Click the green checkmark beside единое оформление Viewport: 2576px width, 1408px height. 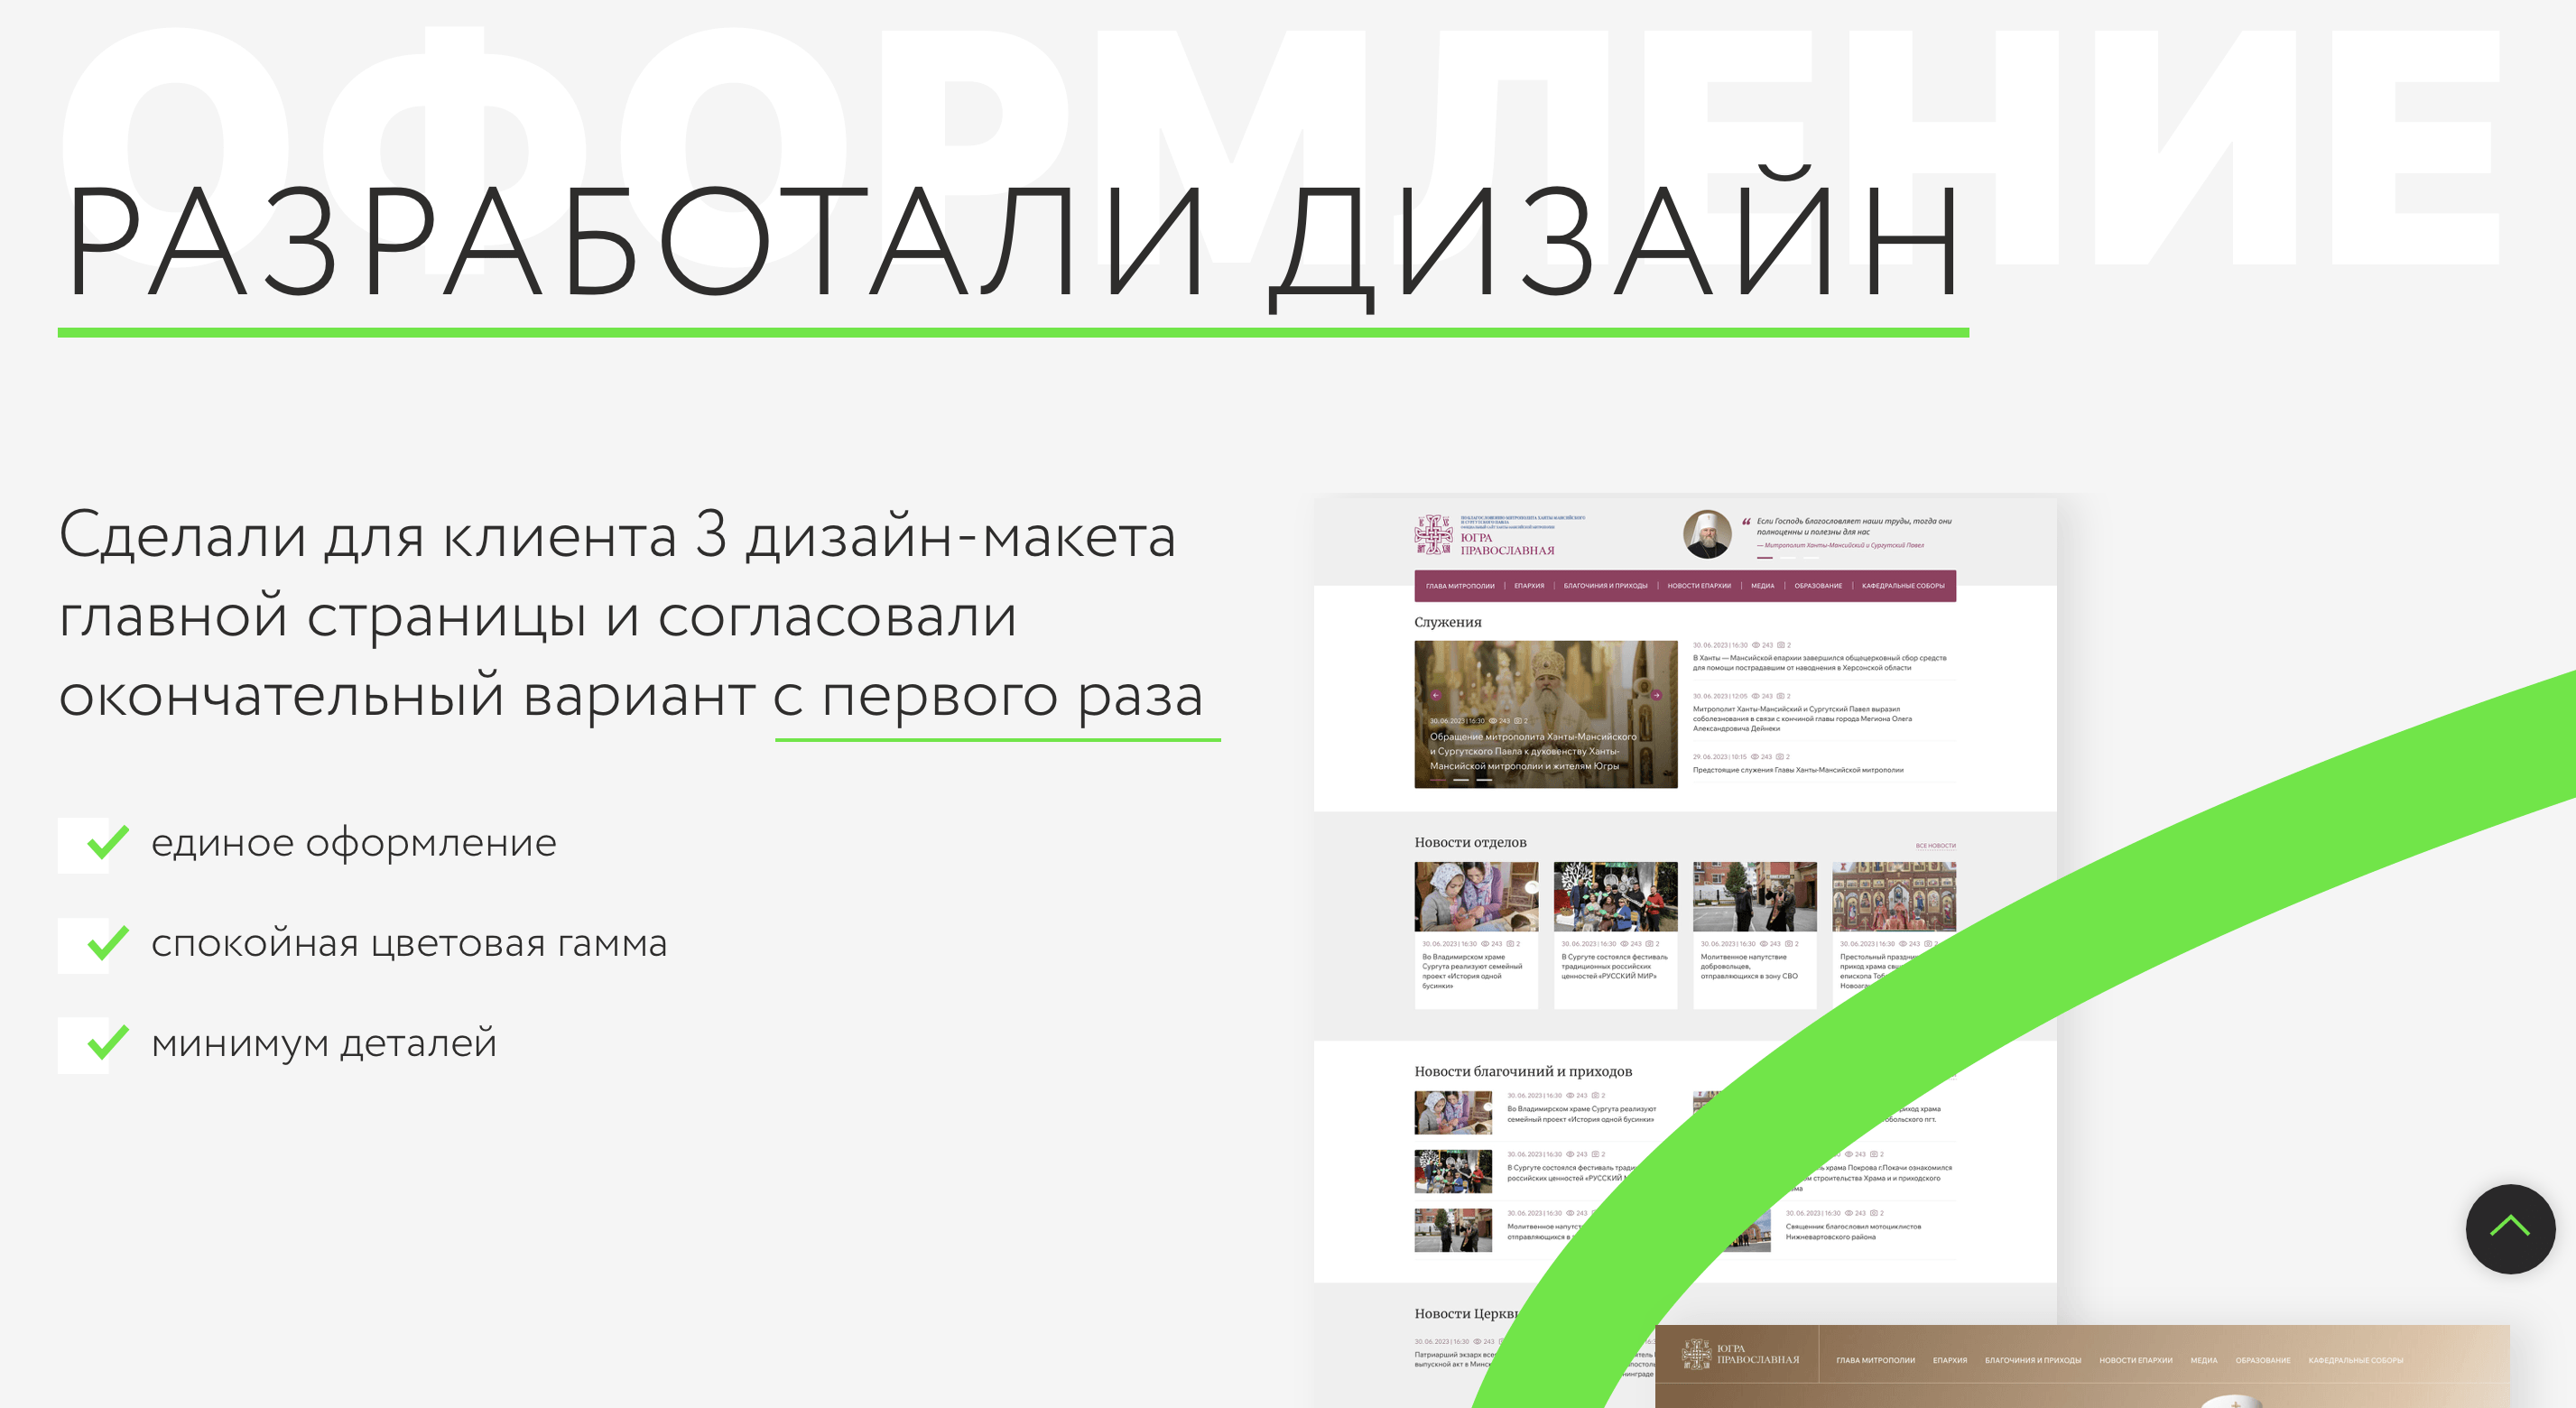(x=107, y=843)
